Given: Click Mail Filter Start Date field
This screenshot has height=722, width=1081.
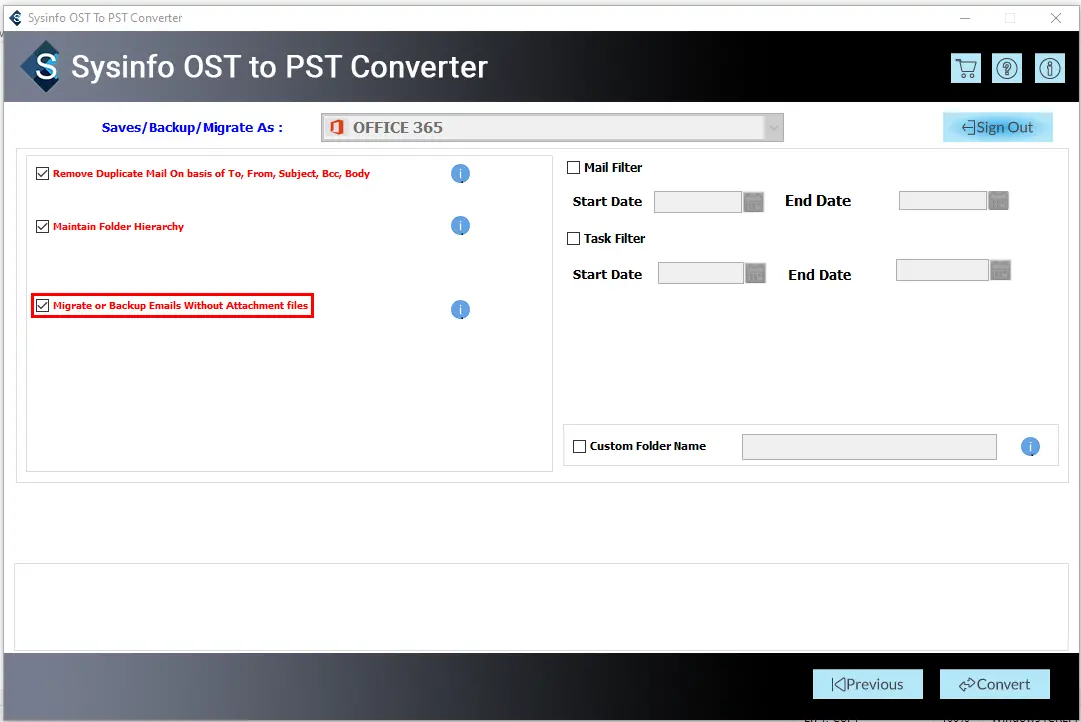Looking at the screenshot, I should (x=698, y=202).
